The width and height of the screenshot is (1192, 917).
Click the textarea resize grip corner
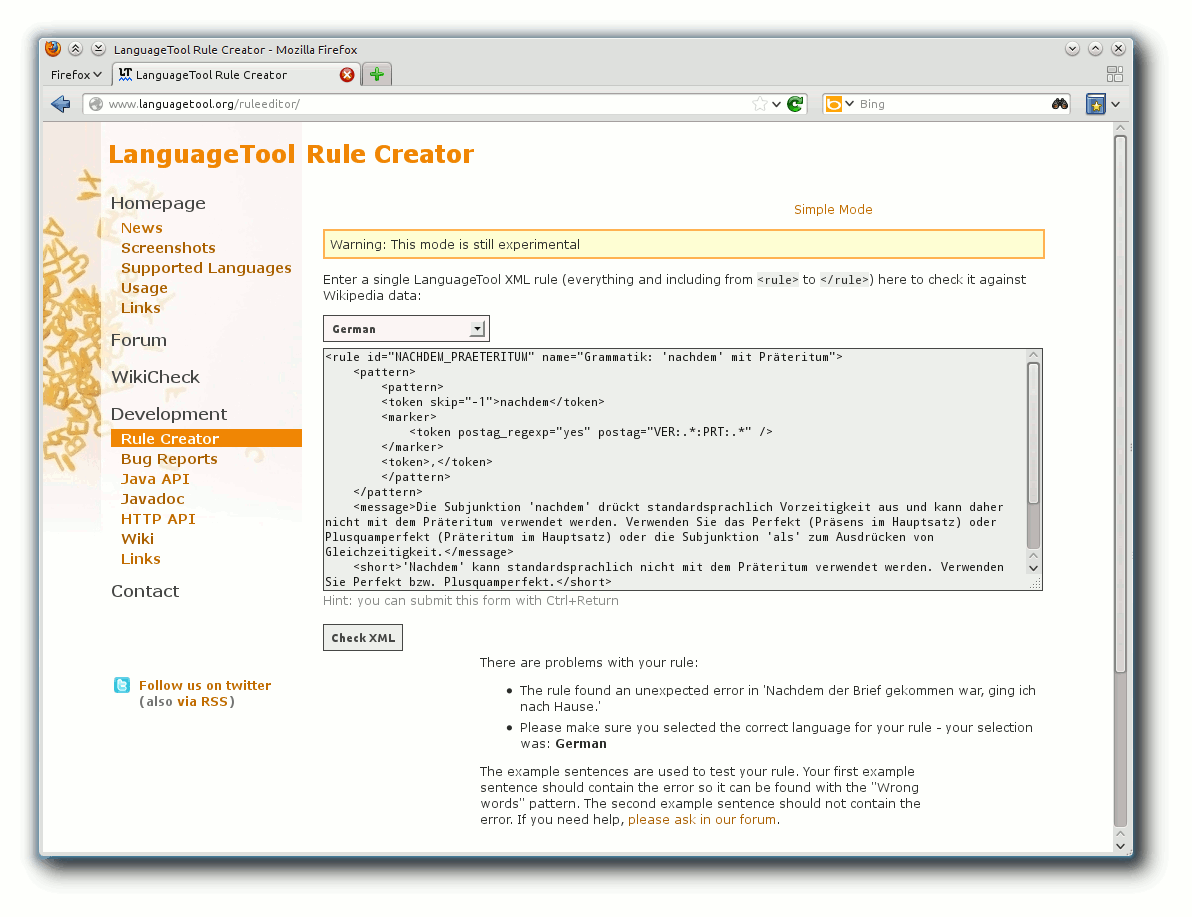coord(1035,583)
